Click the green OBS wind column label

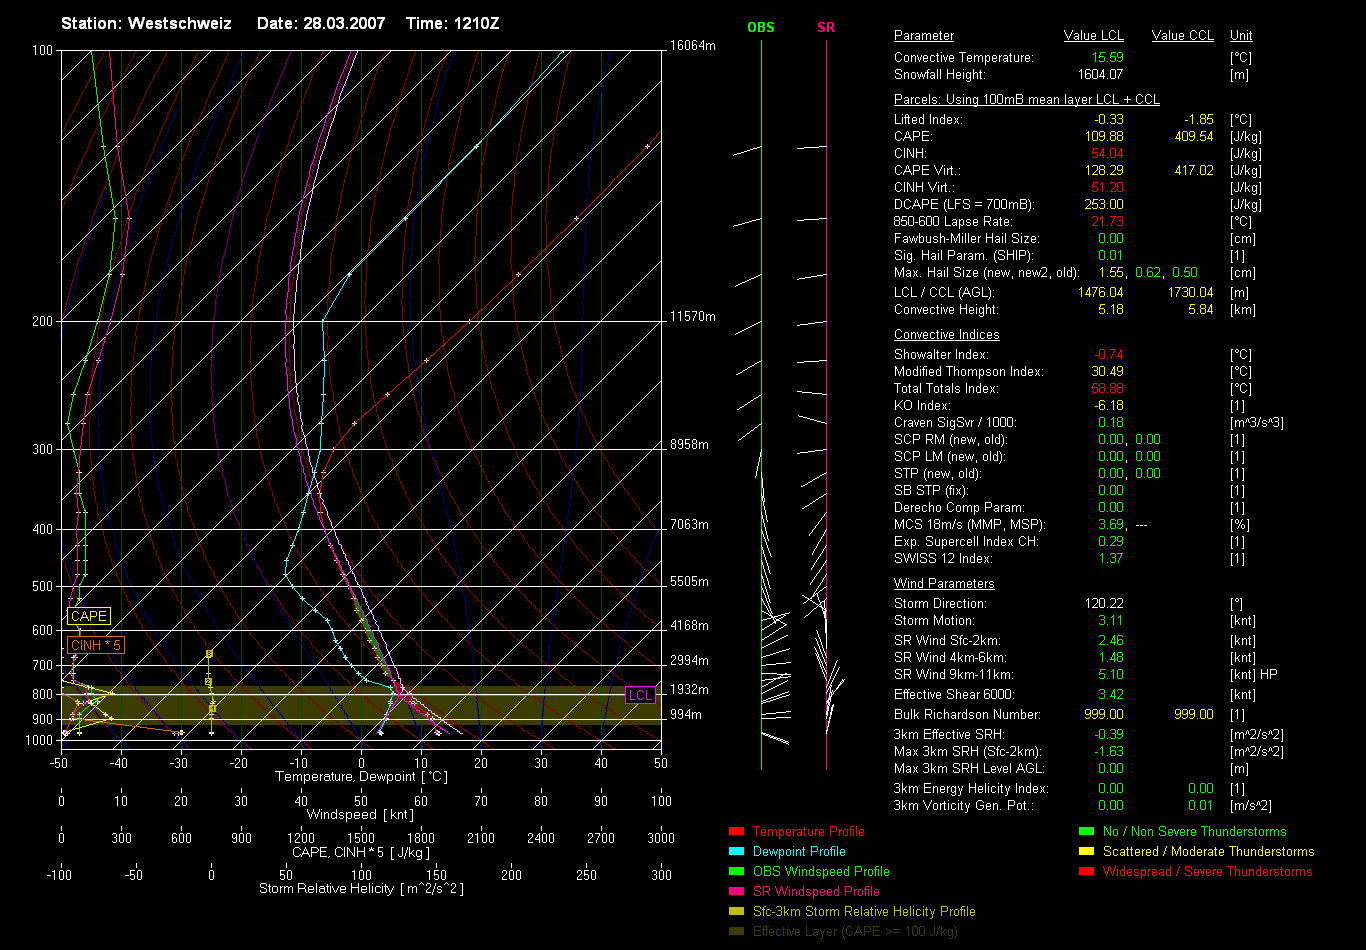(761, 28)
